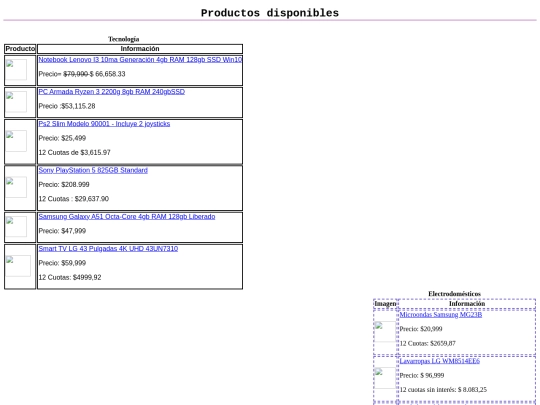
Task: Click Precio: $208.999 text
Action: [x=64, y=185]
